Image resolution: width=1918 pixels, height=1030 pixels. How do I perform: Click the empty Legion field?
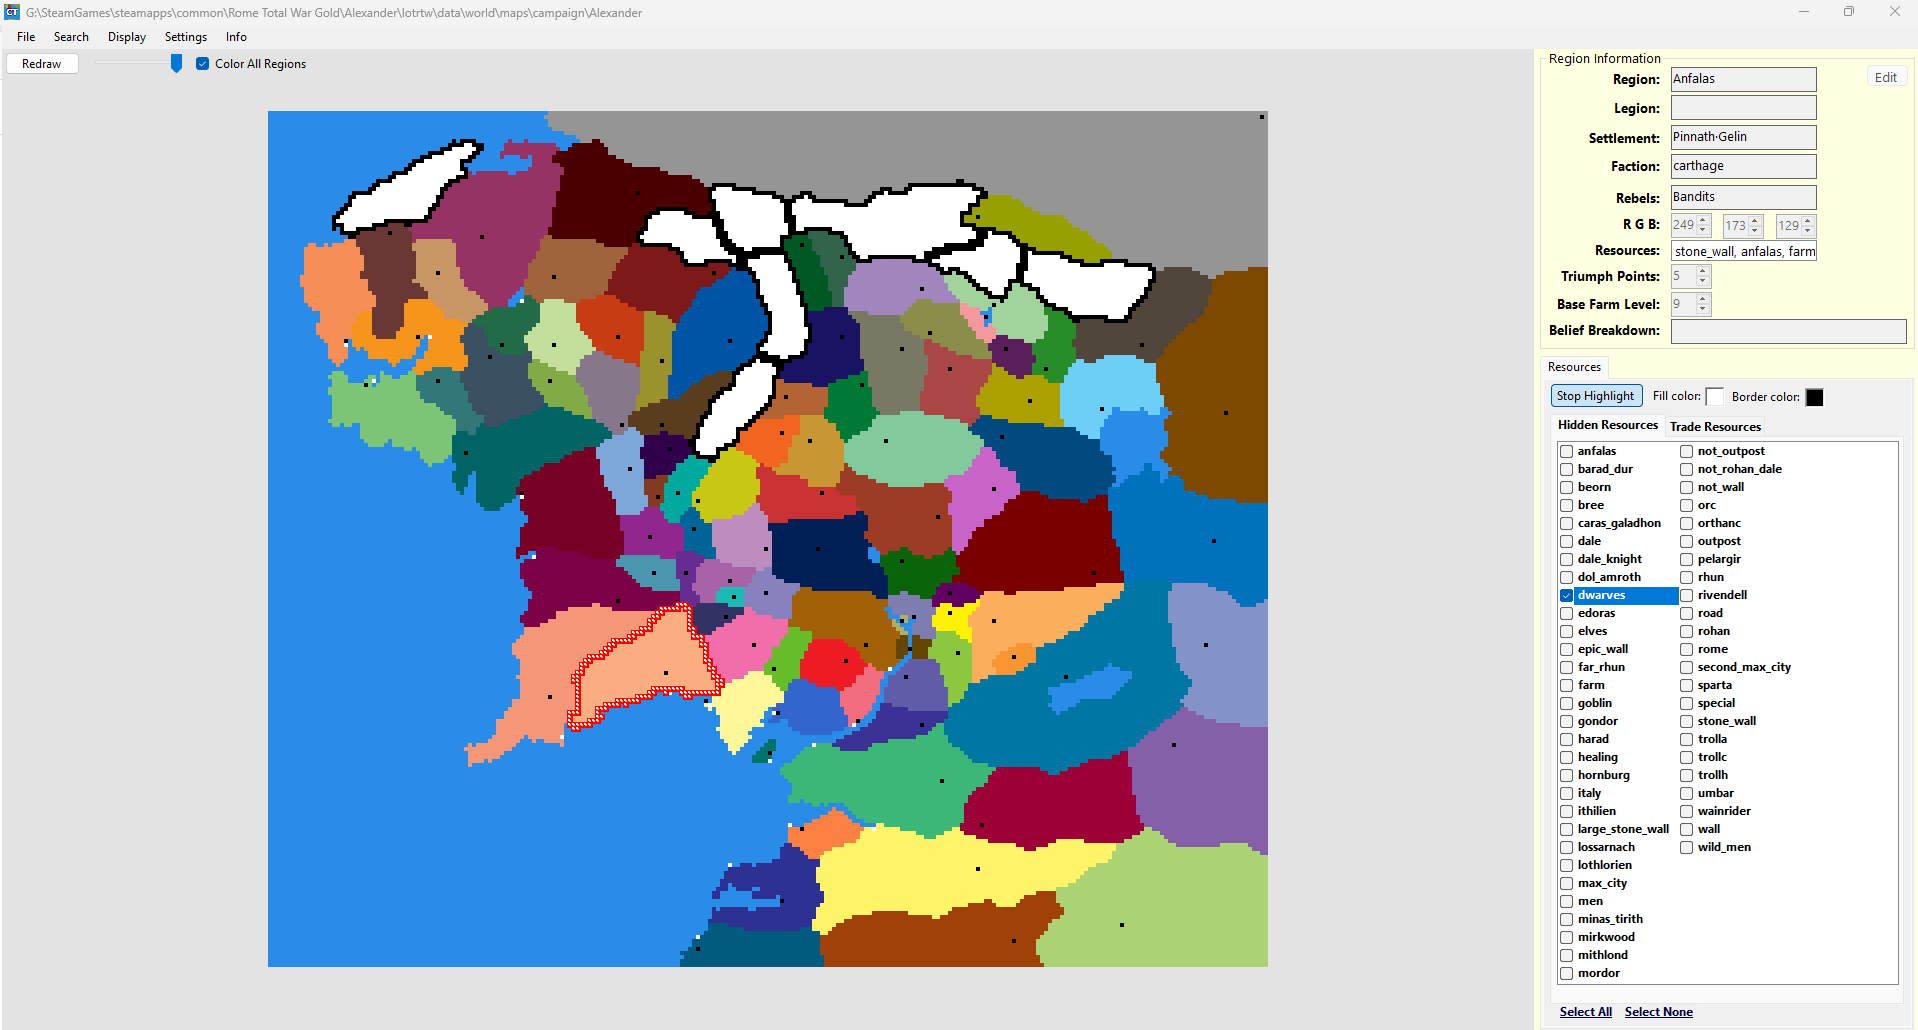[x=1743, y=108]
